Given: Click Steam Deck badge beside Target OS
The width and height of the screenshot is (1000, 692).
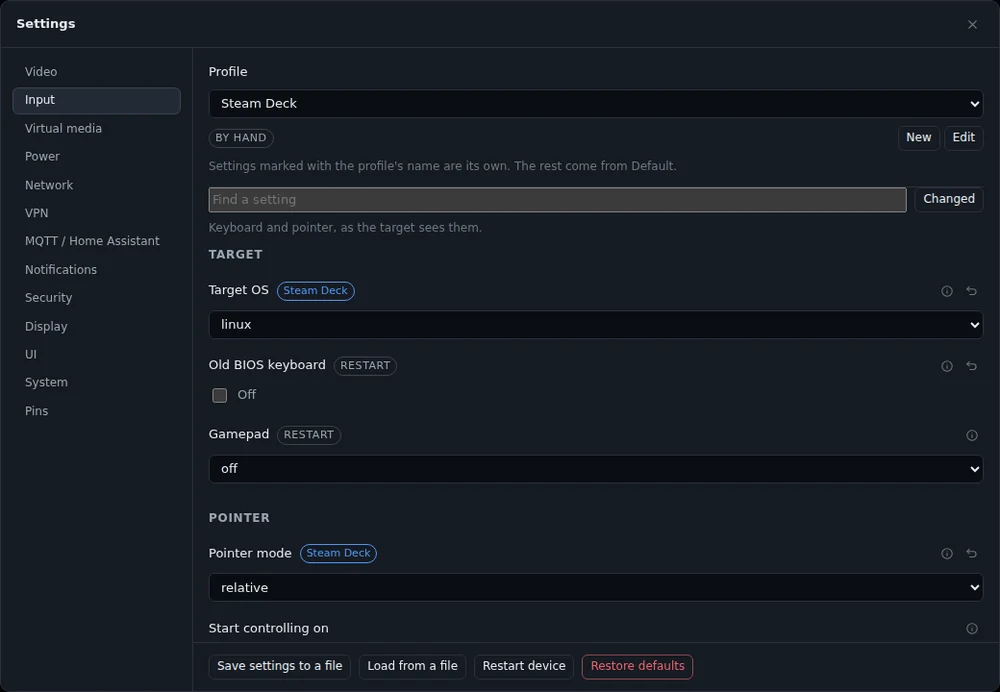Looking at the screenshot, I should tap(316, 291).
